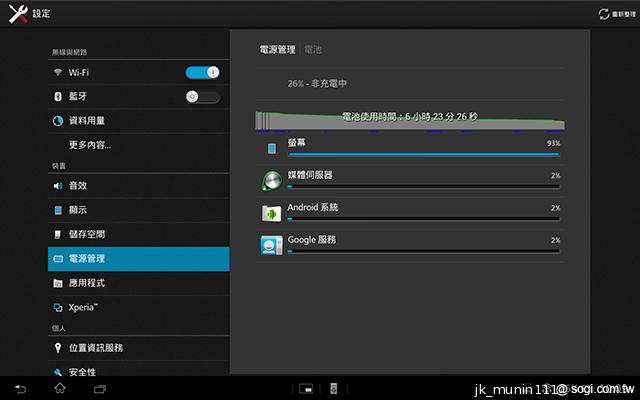Click the 螢幕 93% usage bar
Viewport: 640px width, 400px height.
tap(424, 154)
